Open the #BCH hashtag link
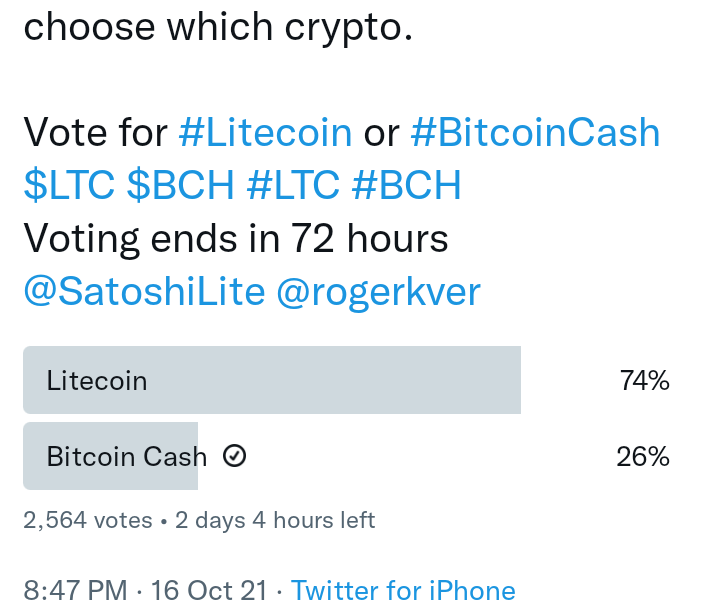This screenshot has height=601, width=719. (x=407, y=185)
